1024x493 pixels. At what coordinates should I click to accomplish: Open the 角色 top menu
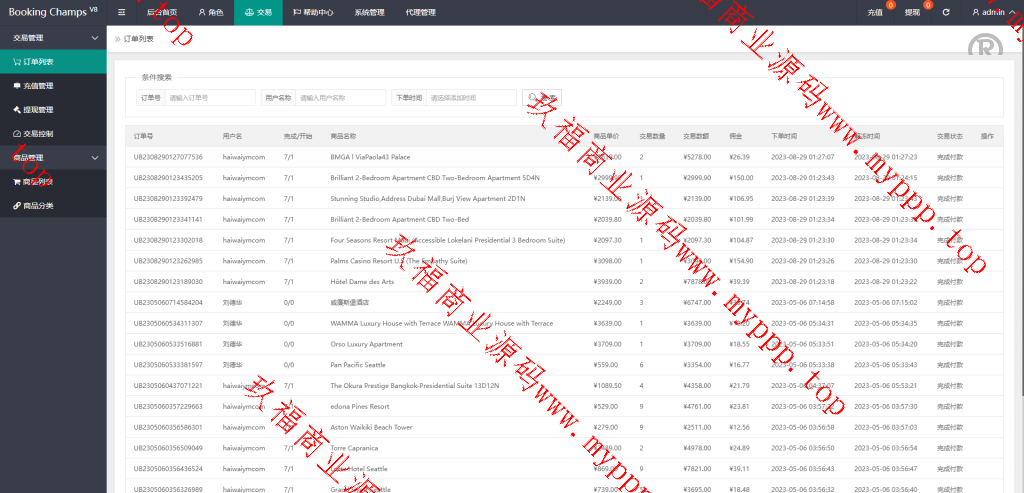point(210,12)
